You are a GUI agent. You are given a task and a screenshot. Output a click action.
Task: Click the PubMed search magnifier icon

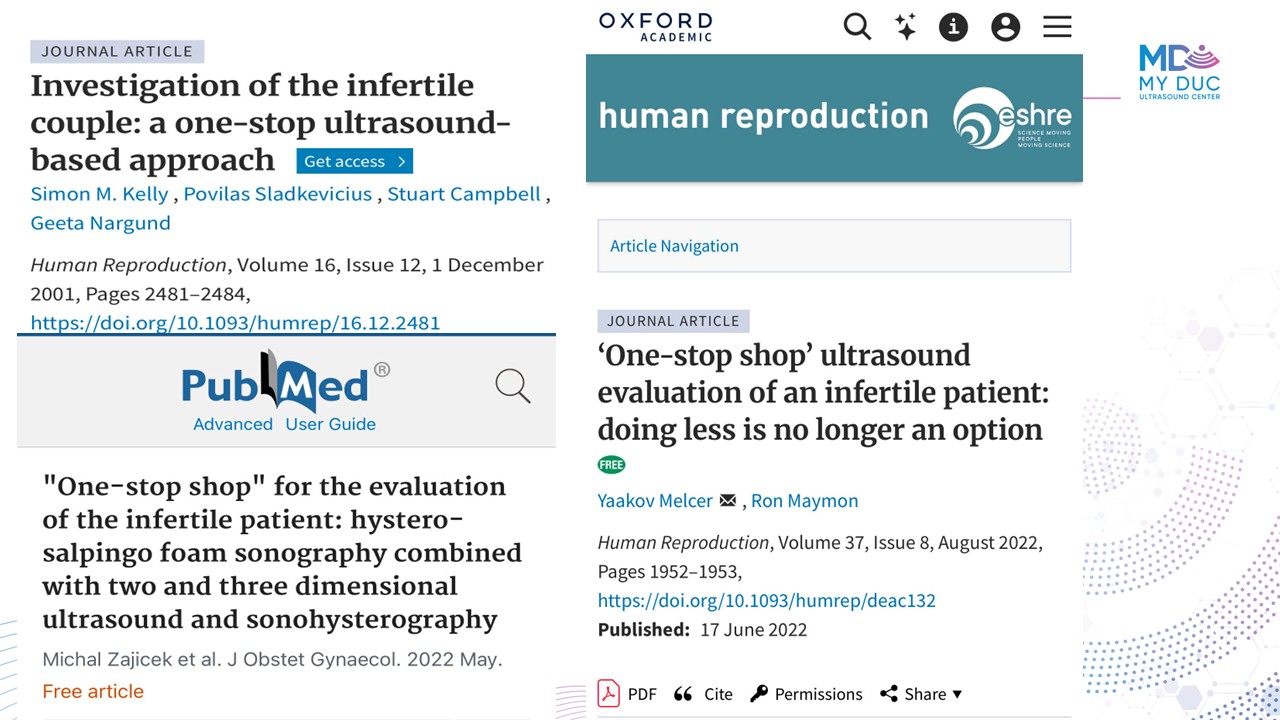click(513, 386)
